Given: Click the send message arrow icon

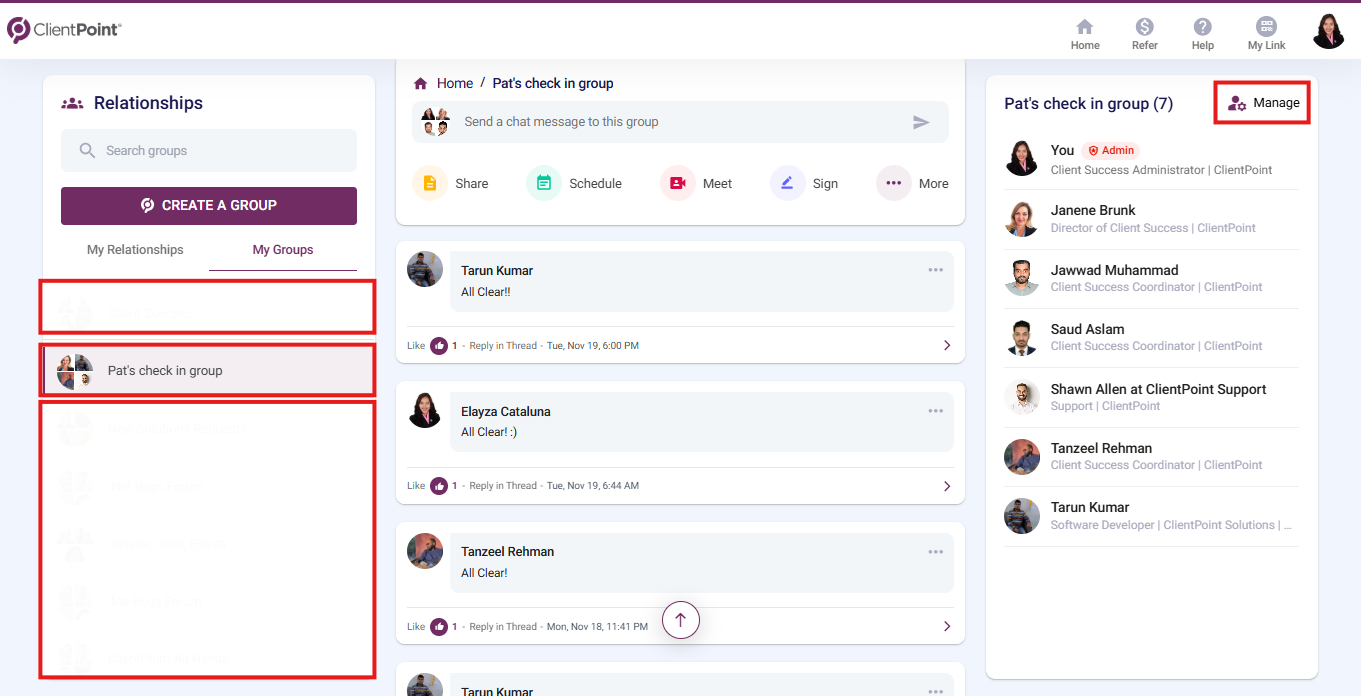Looking at the screenshot, I should pyautogui.click(x=921, y=122).
